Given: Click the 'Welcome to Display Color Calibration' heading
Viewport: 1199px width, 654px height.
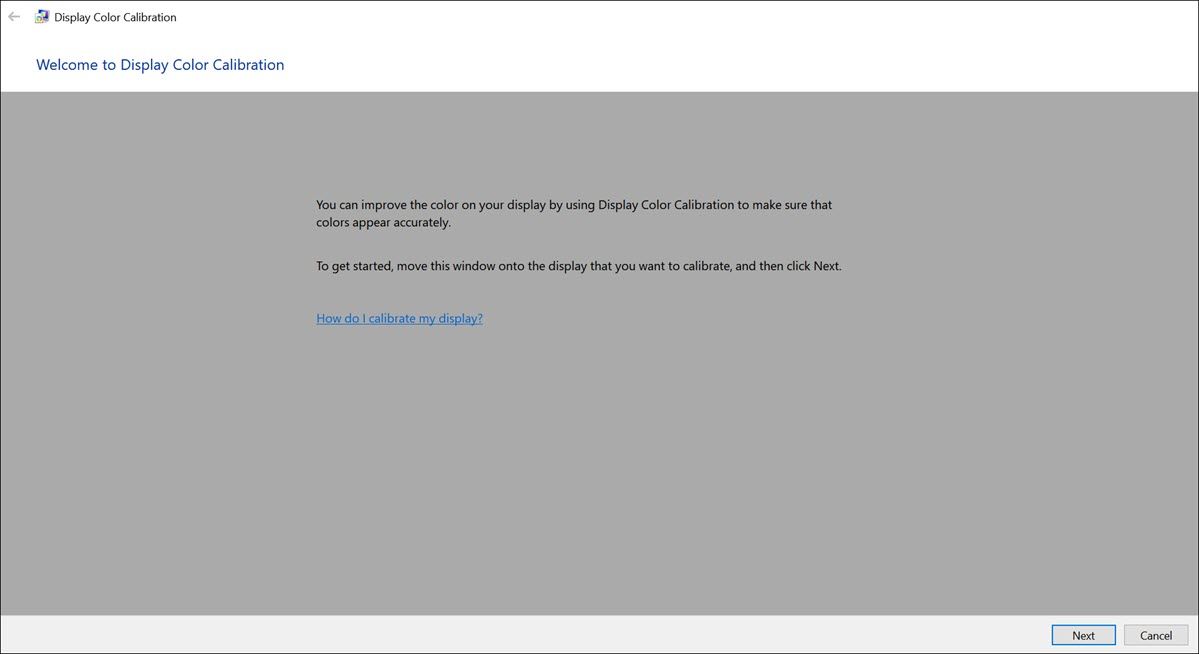Looking at the screenshot, I should click(x=159, y=64).
